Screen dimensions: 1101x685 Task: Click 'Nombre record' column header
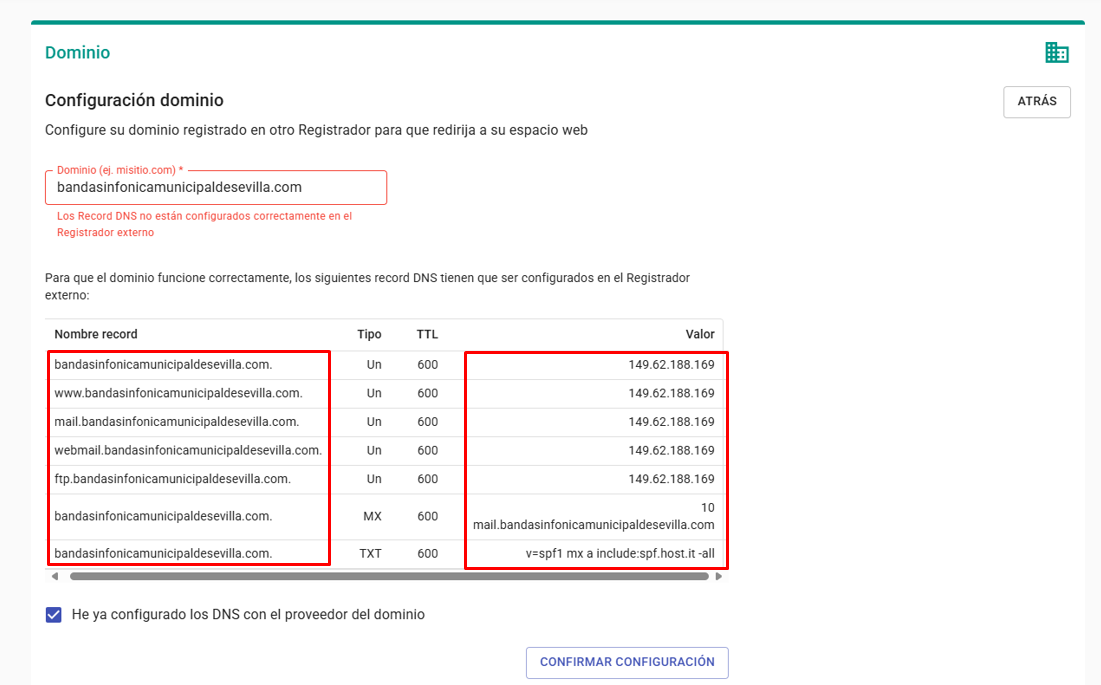(x=95, y=334)
